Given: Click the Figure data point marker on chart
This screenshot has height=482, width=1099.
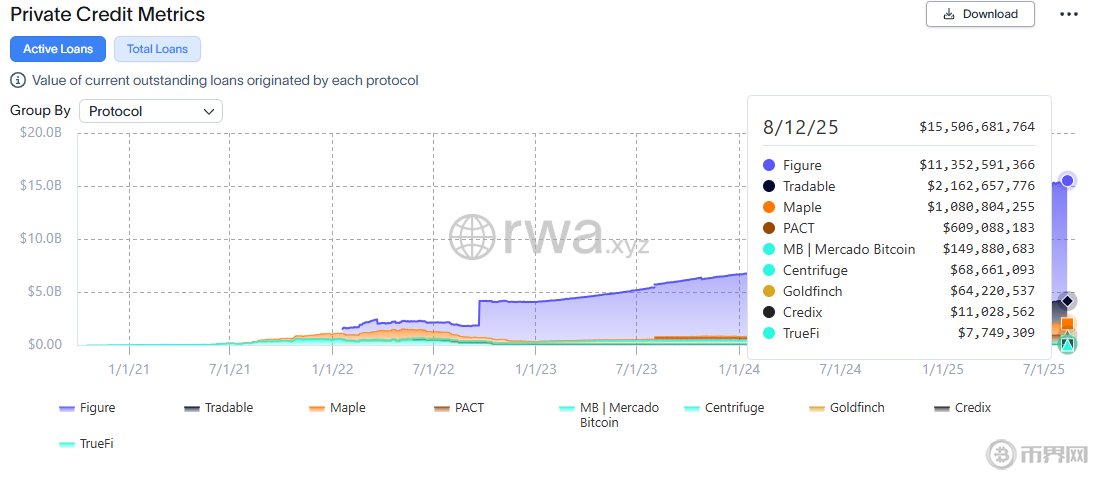Looking at the screenshot, I should [1067, 181].
